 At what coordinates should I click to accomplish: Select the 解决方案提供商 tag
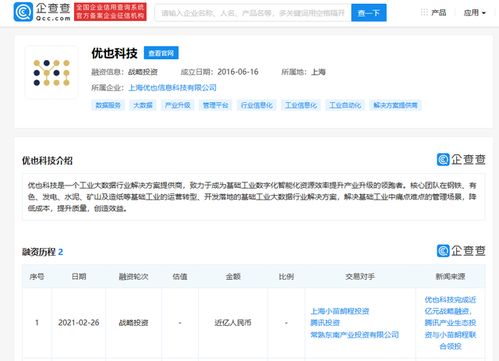pos(395,105)
